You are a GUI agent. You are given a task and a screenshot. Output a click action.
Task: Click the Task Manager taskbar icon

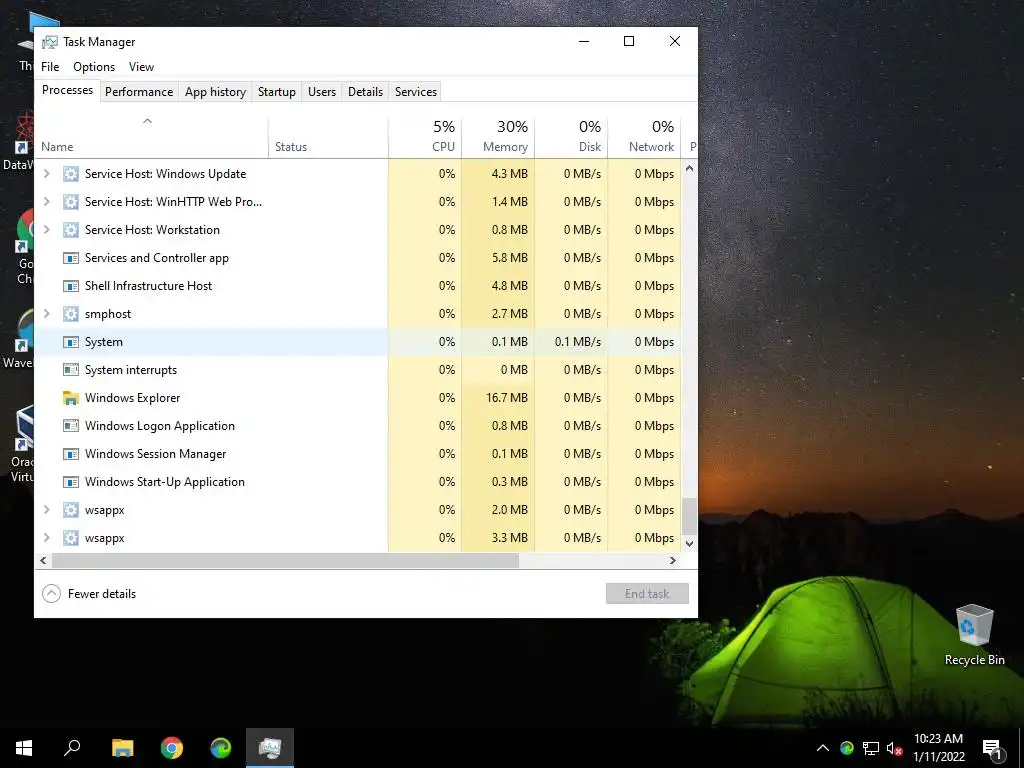pyautogui.click(x=270, y=748)
